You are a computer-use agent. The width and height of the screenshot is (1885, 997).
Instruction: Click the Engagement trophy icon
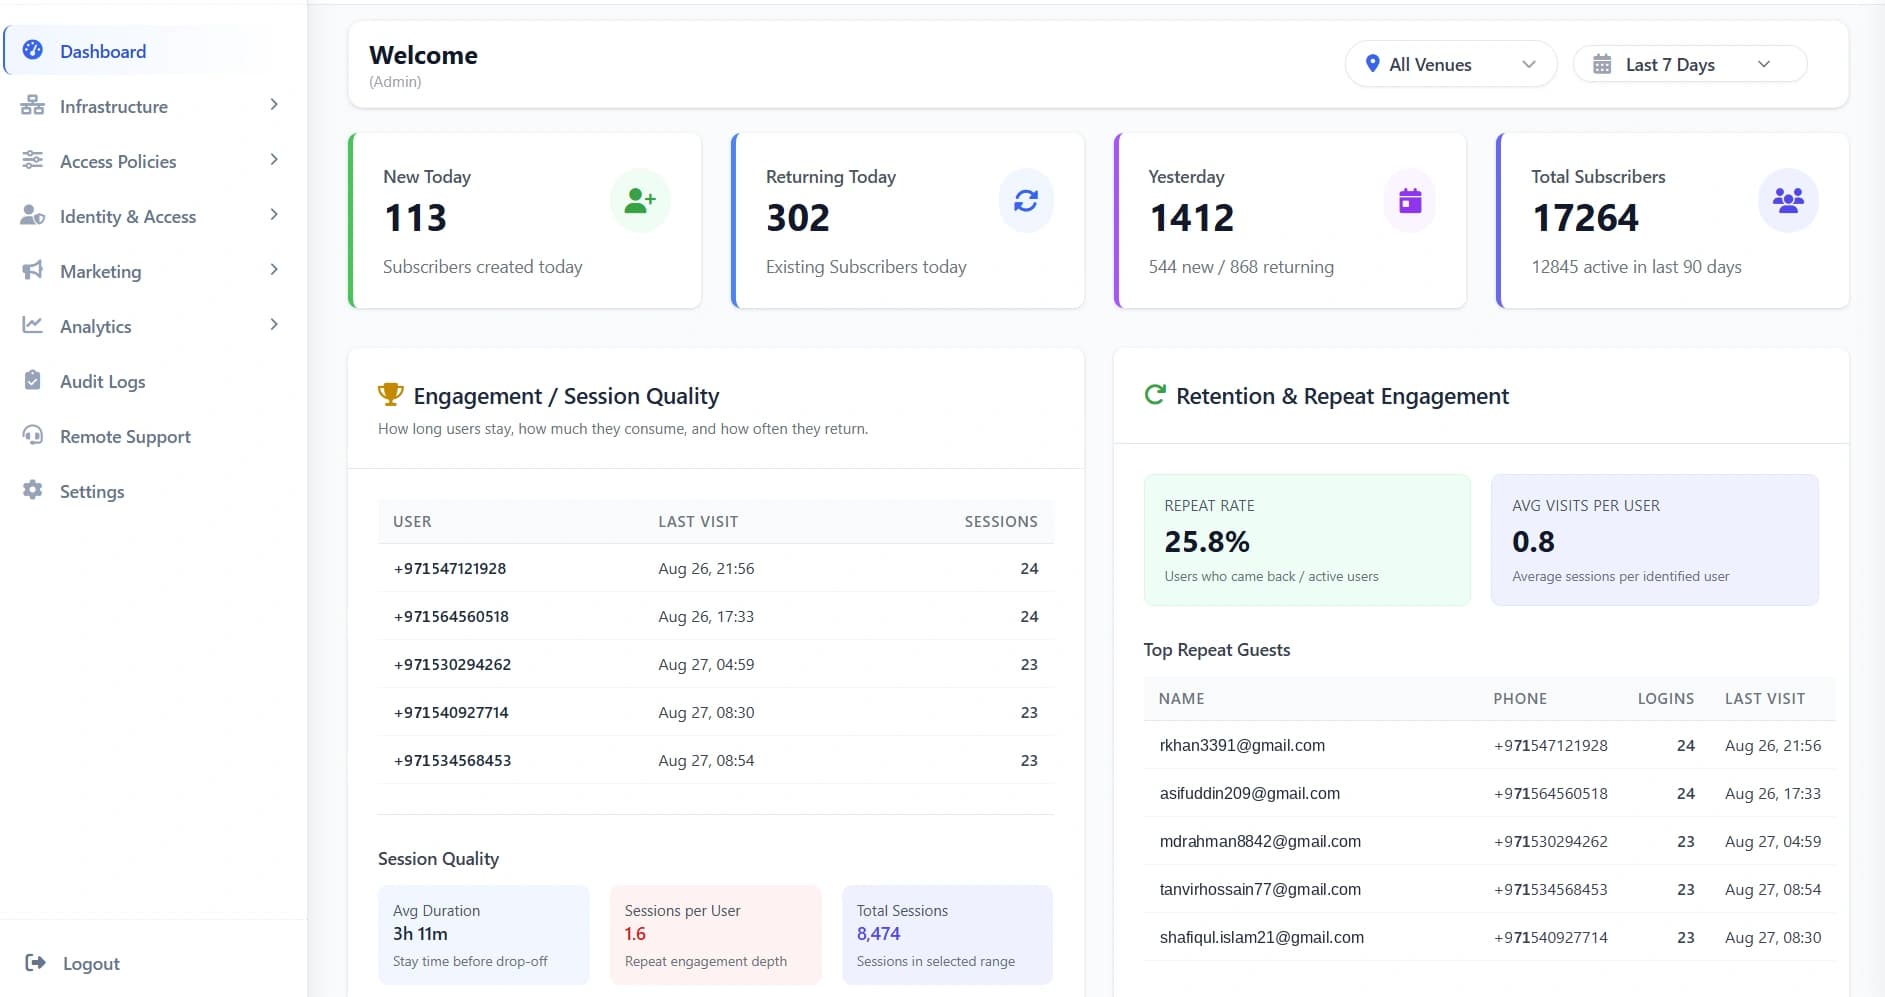[x=390, y=394]
